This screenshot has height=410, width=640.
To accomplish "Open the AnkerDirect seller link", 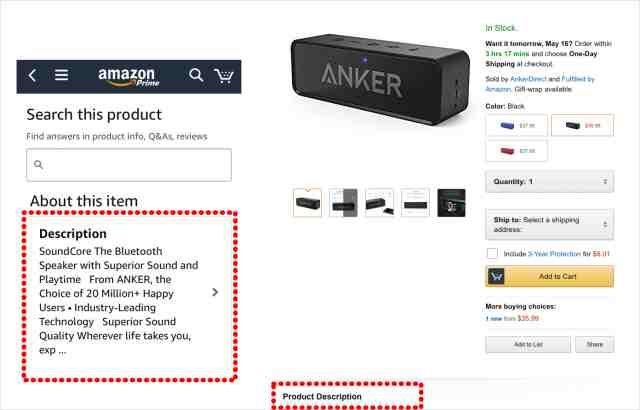I will click(528, 79).
